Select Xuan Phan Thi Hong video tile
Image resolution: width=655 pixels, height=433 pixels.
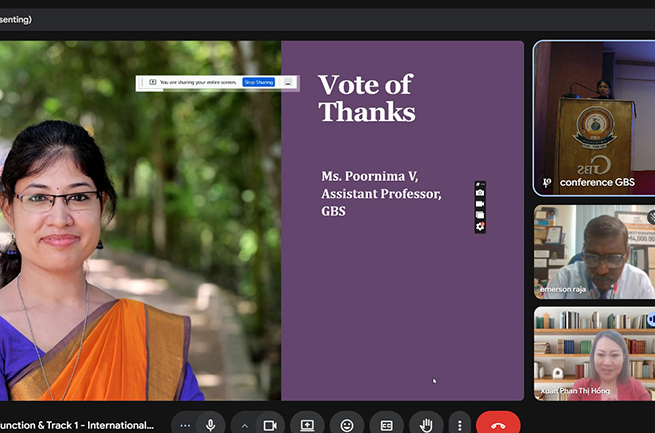(x=593, y=353)
